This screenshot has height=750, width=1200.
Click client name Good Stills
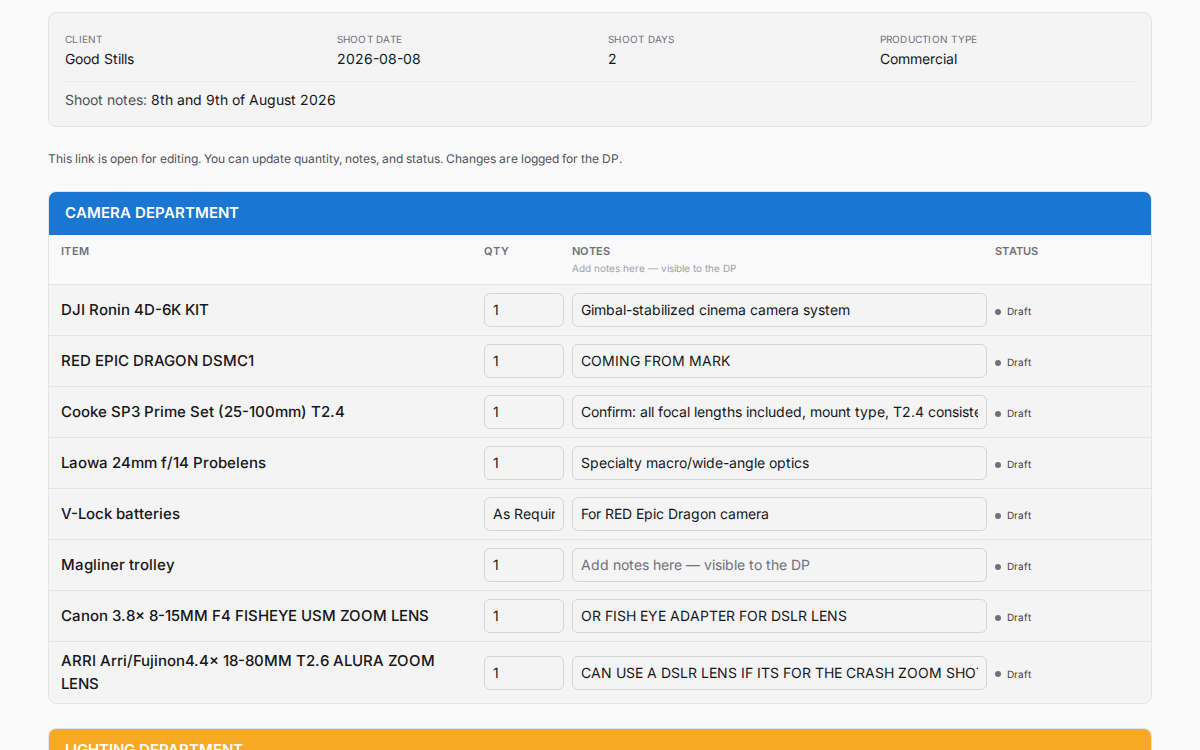coord(99,59)
